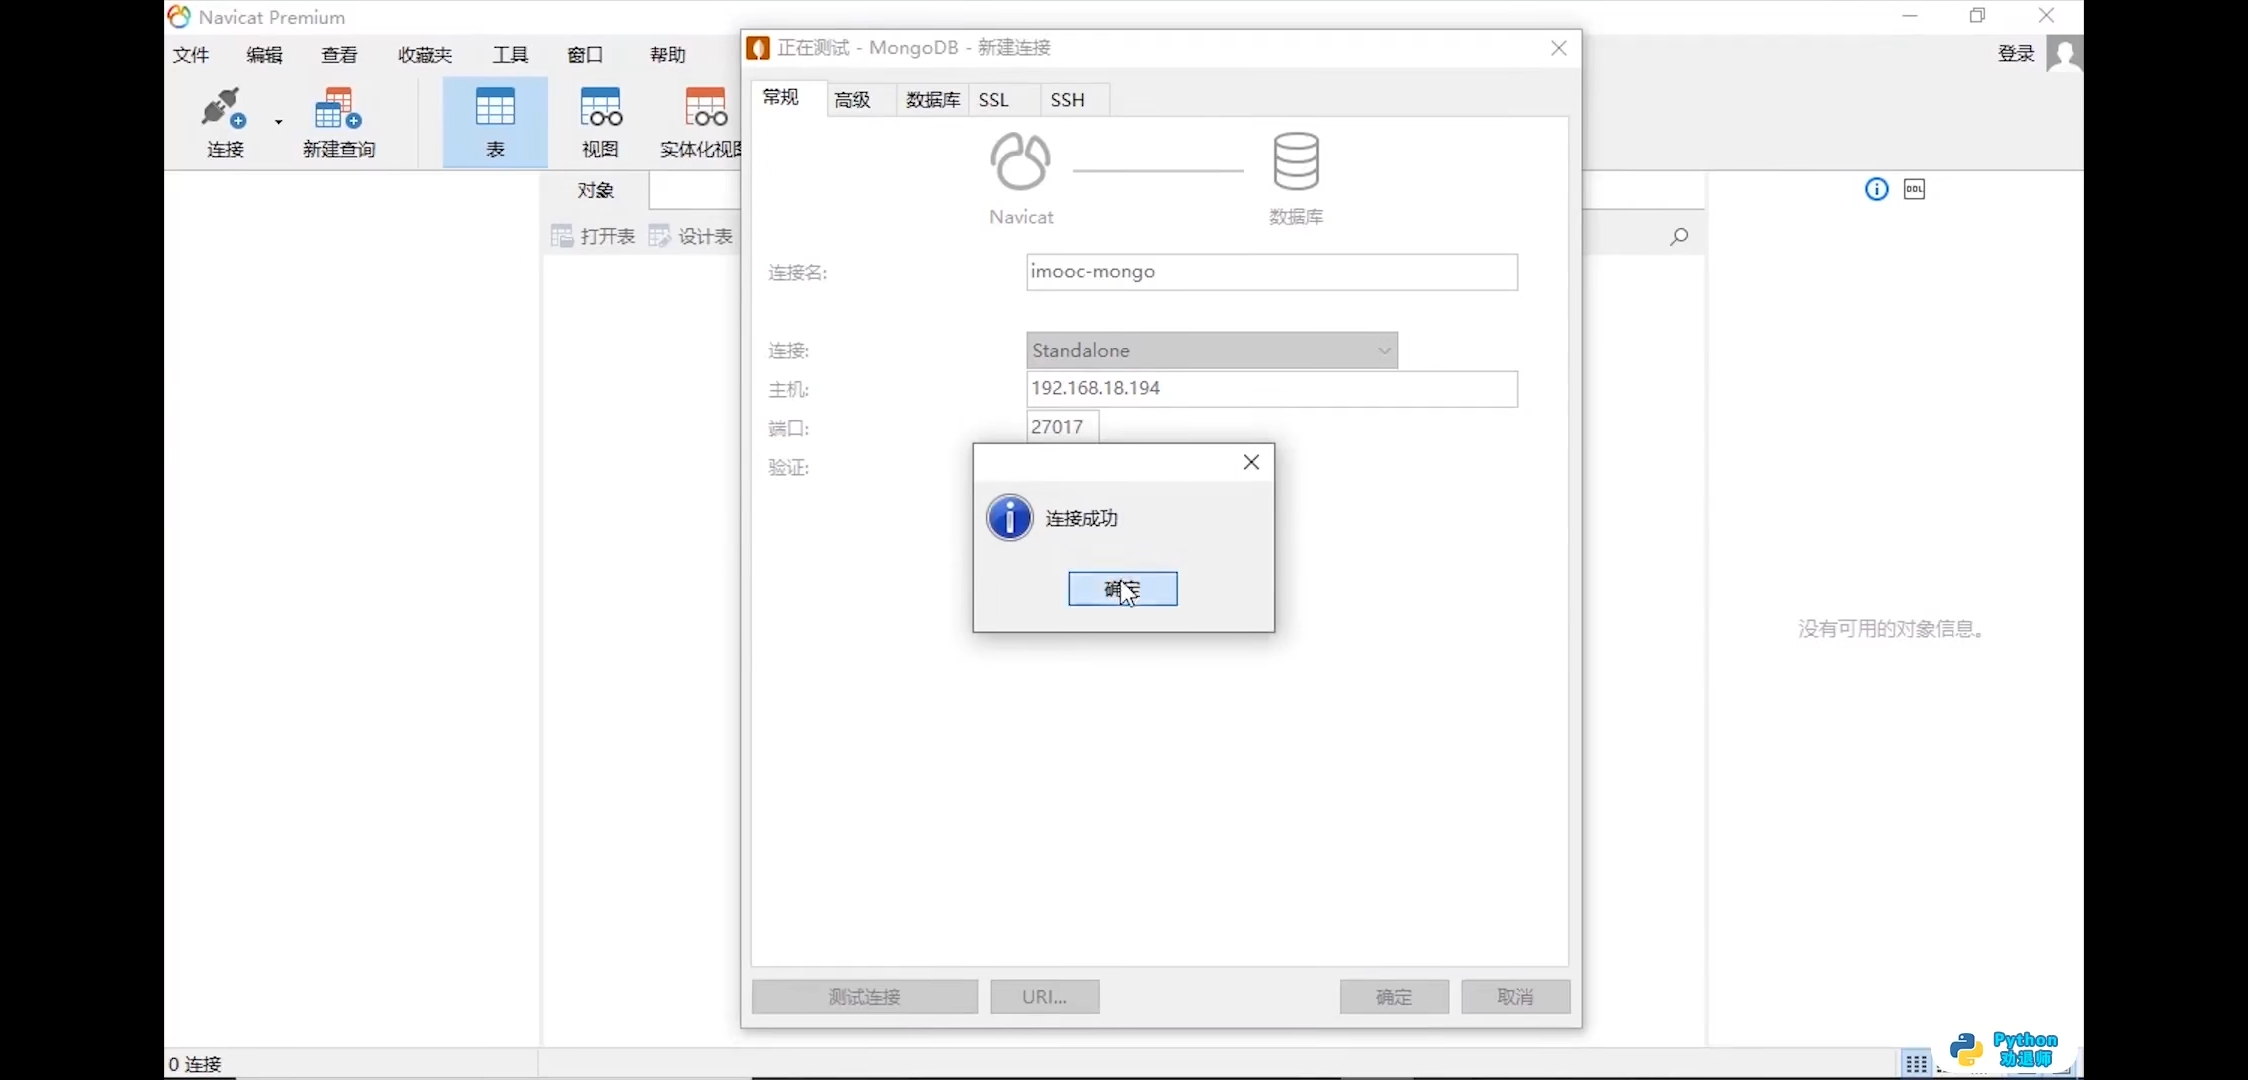Open the Favorites (收藏夹) menu
This screenshot has height=1080, width=2248.
(x=425, y=55)
